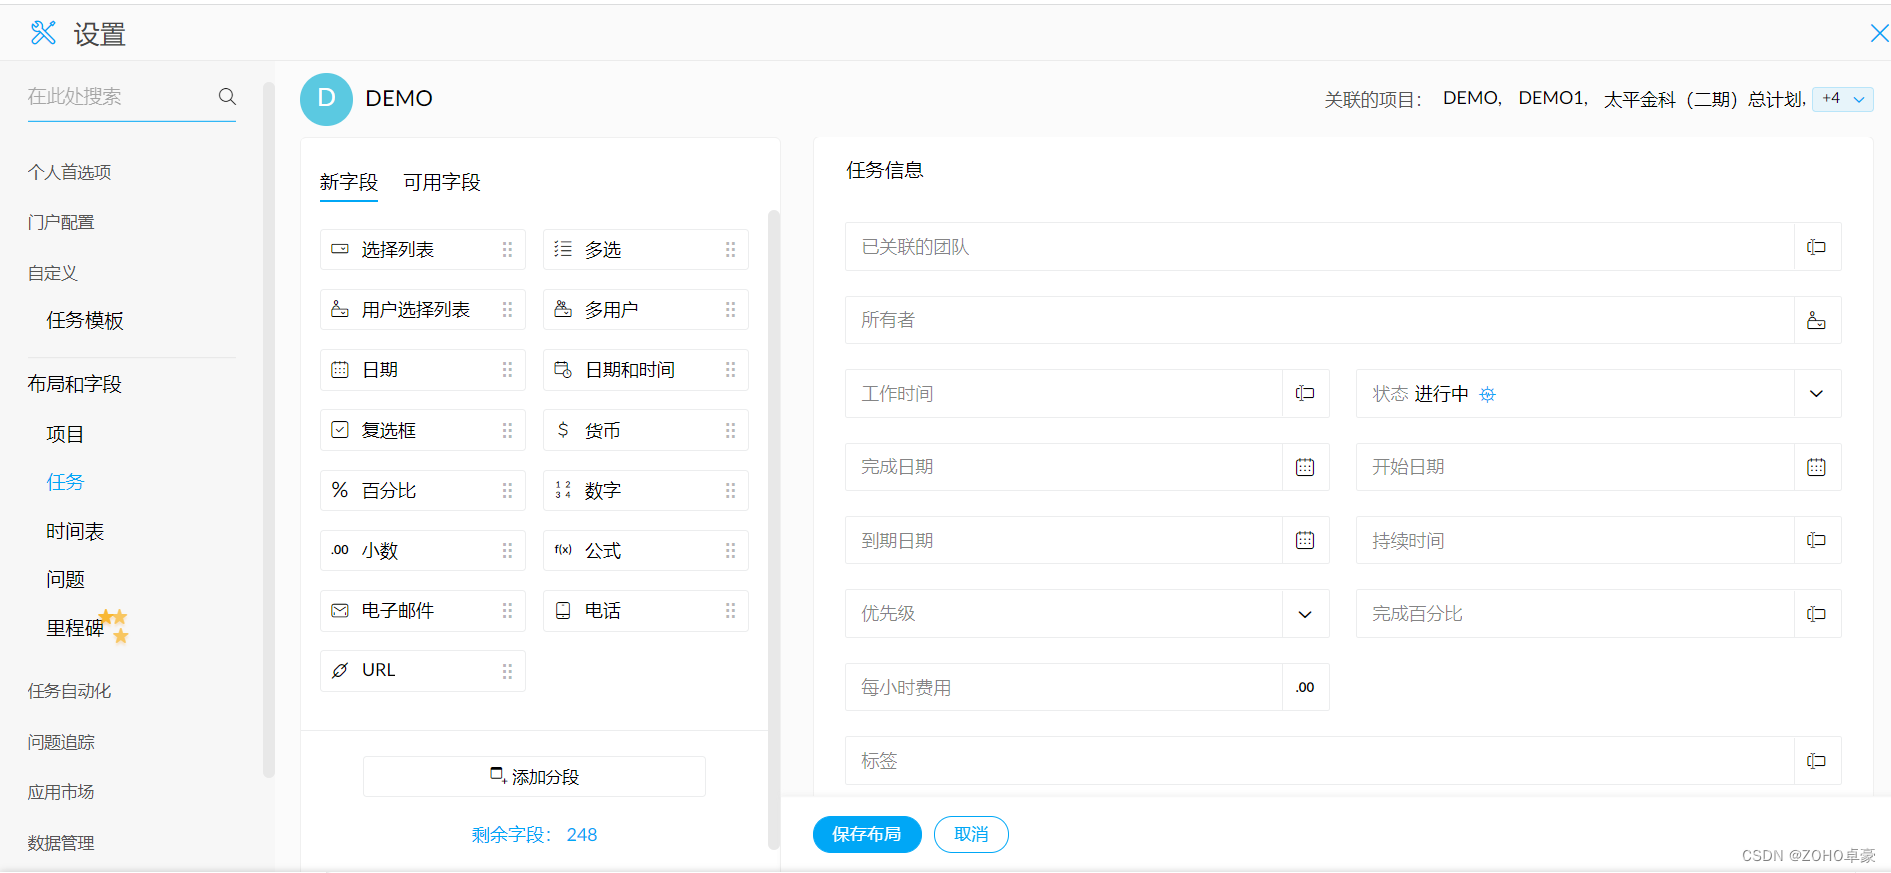The width and height of the screenshot is (1891, 873).
Task: Click calendar icon in 到期日期 field
Action: 1305,540
